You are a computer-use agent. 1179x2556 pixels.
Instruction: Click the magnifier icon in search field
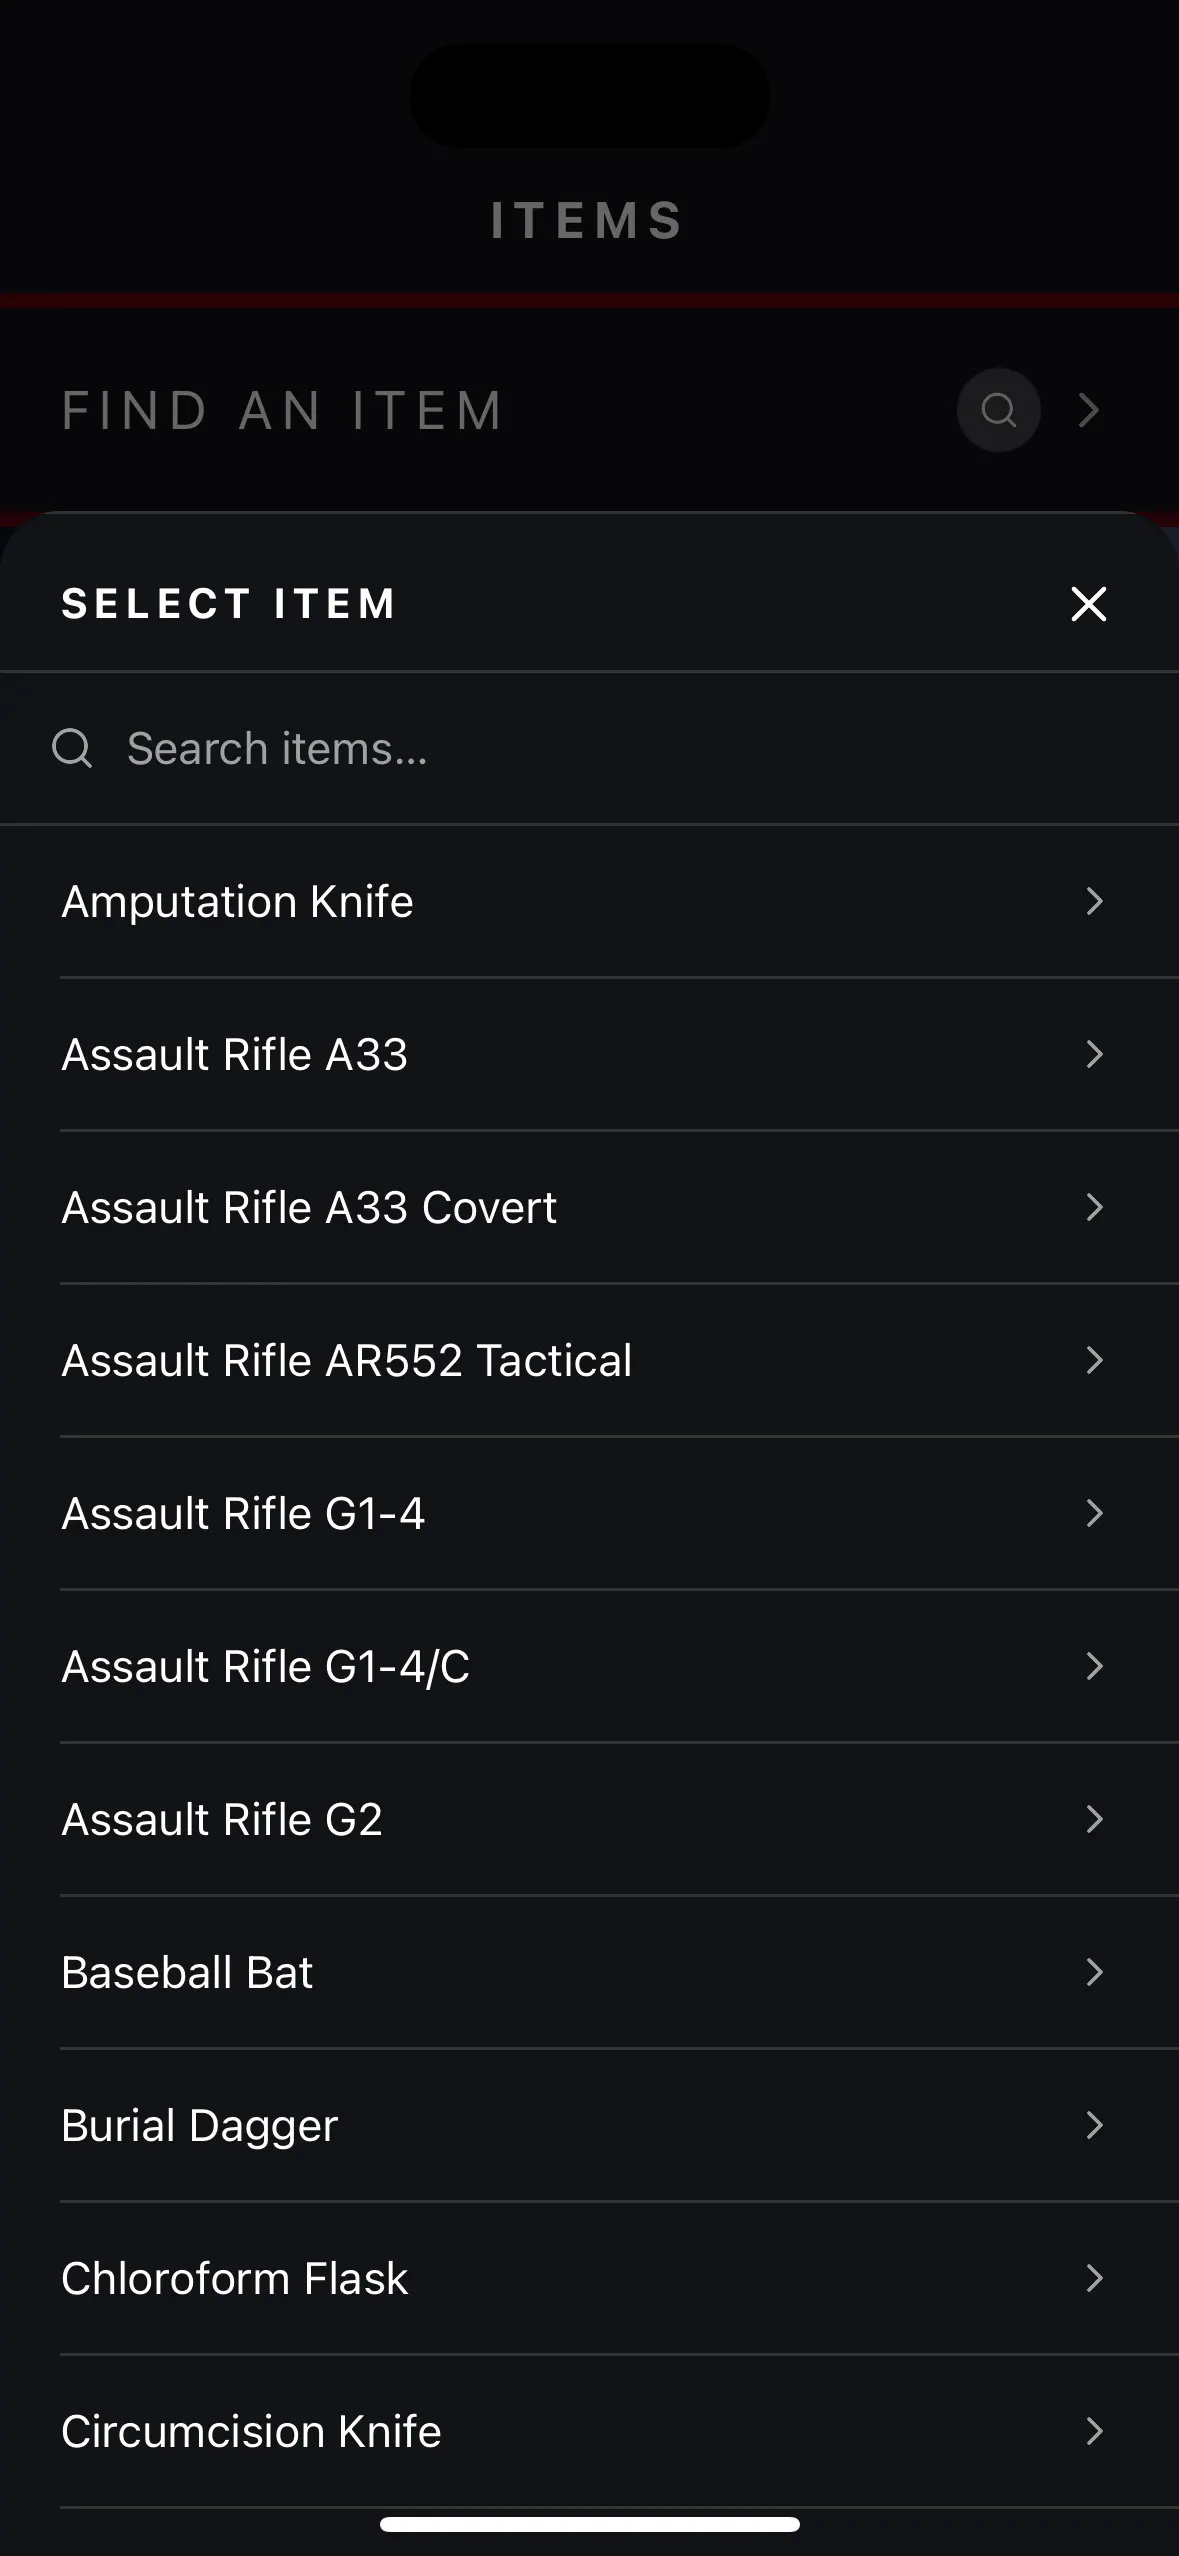pos(72,748)
